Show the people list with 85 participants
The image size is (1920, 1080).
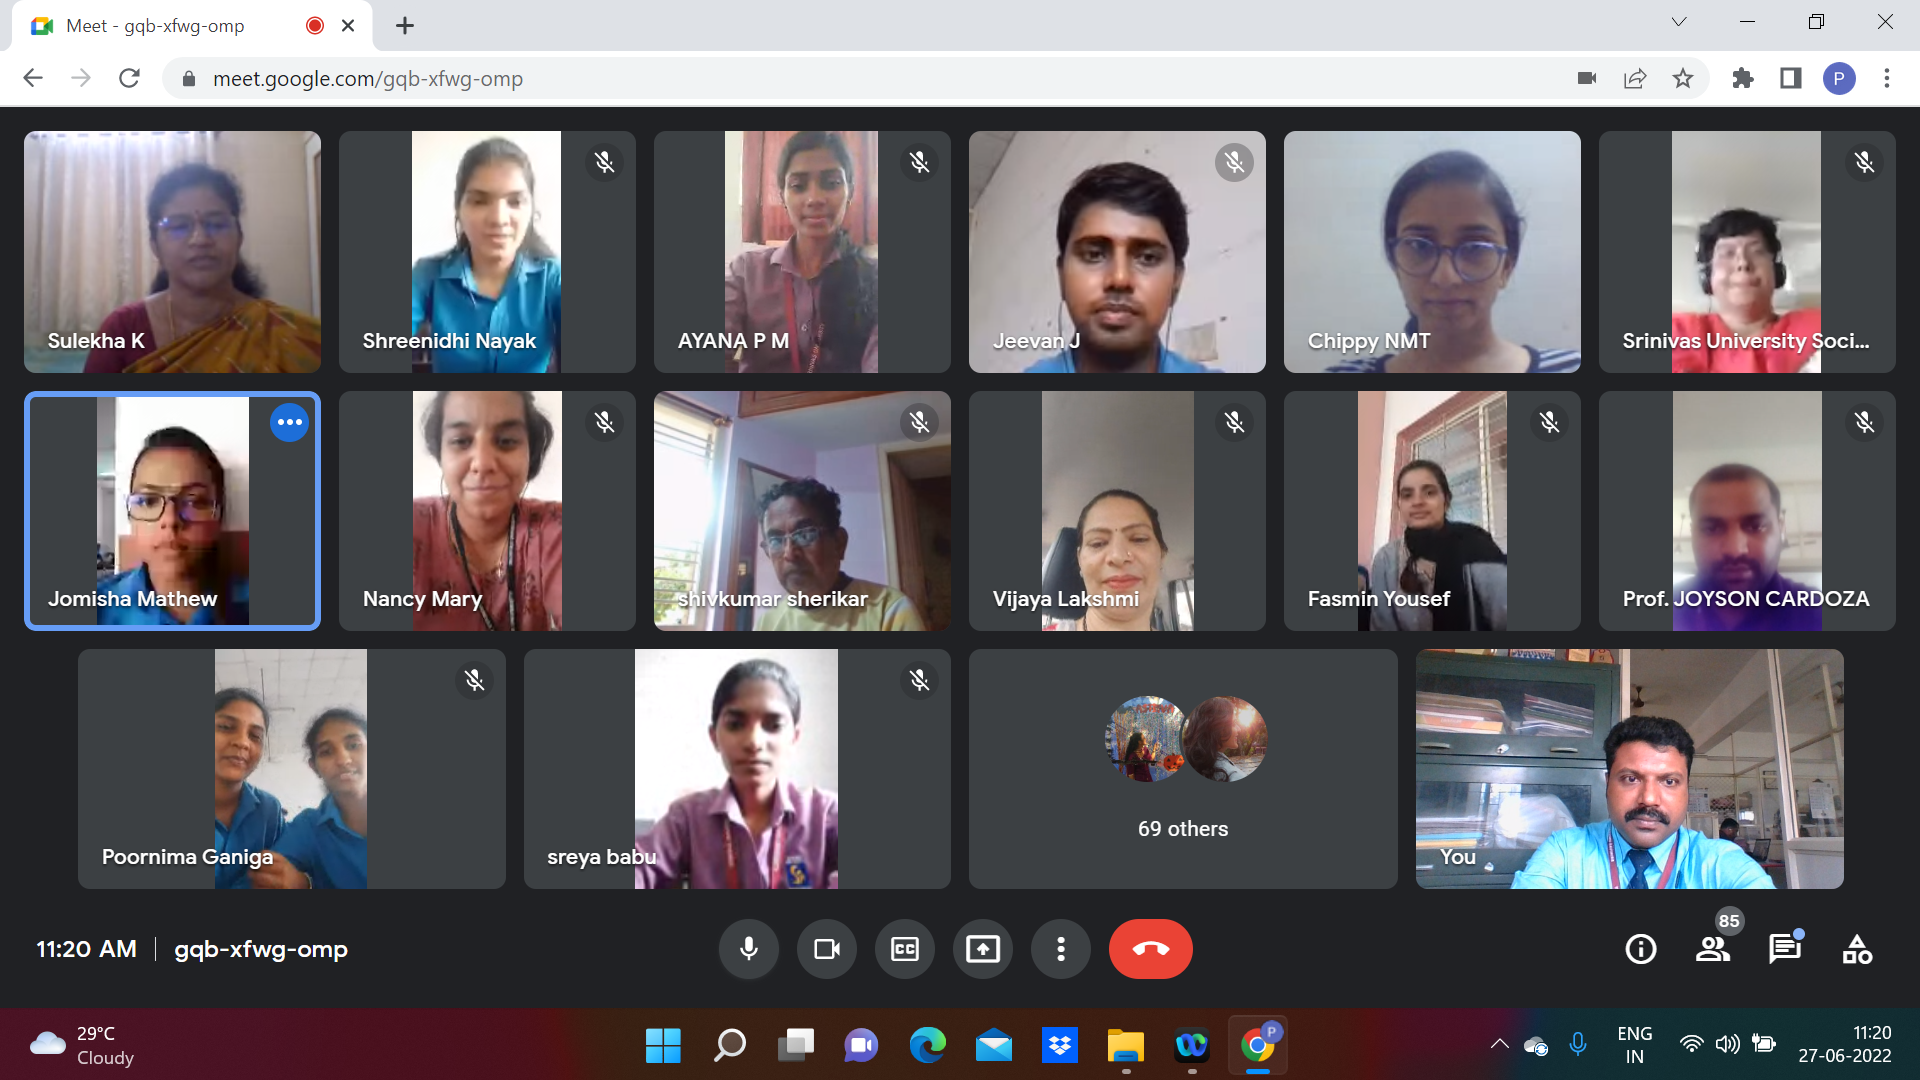[x=1713, y=949]
